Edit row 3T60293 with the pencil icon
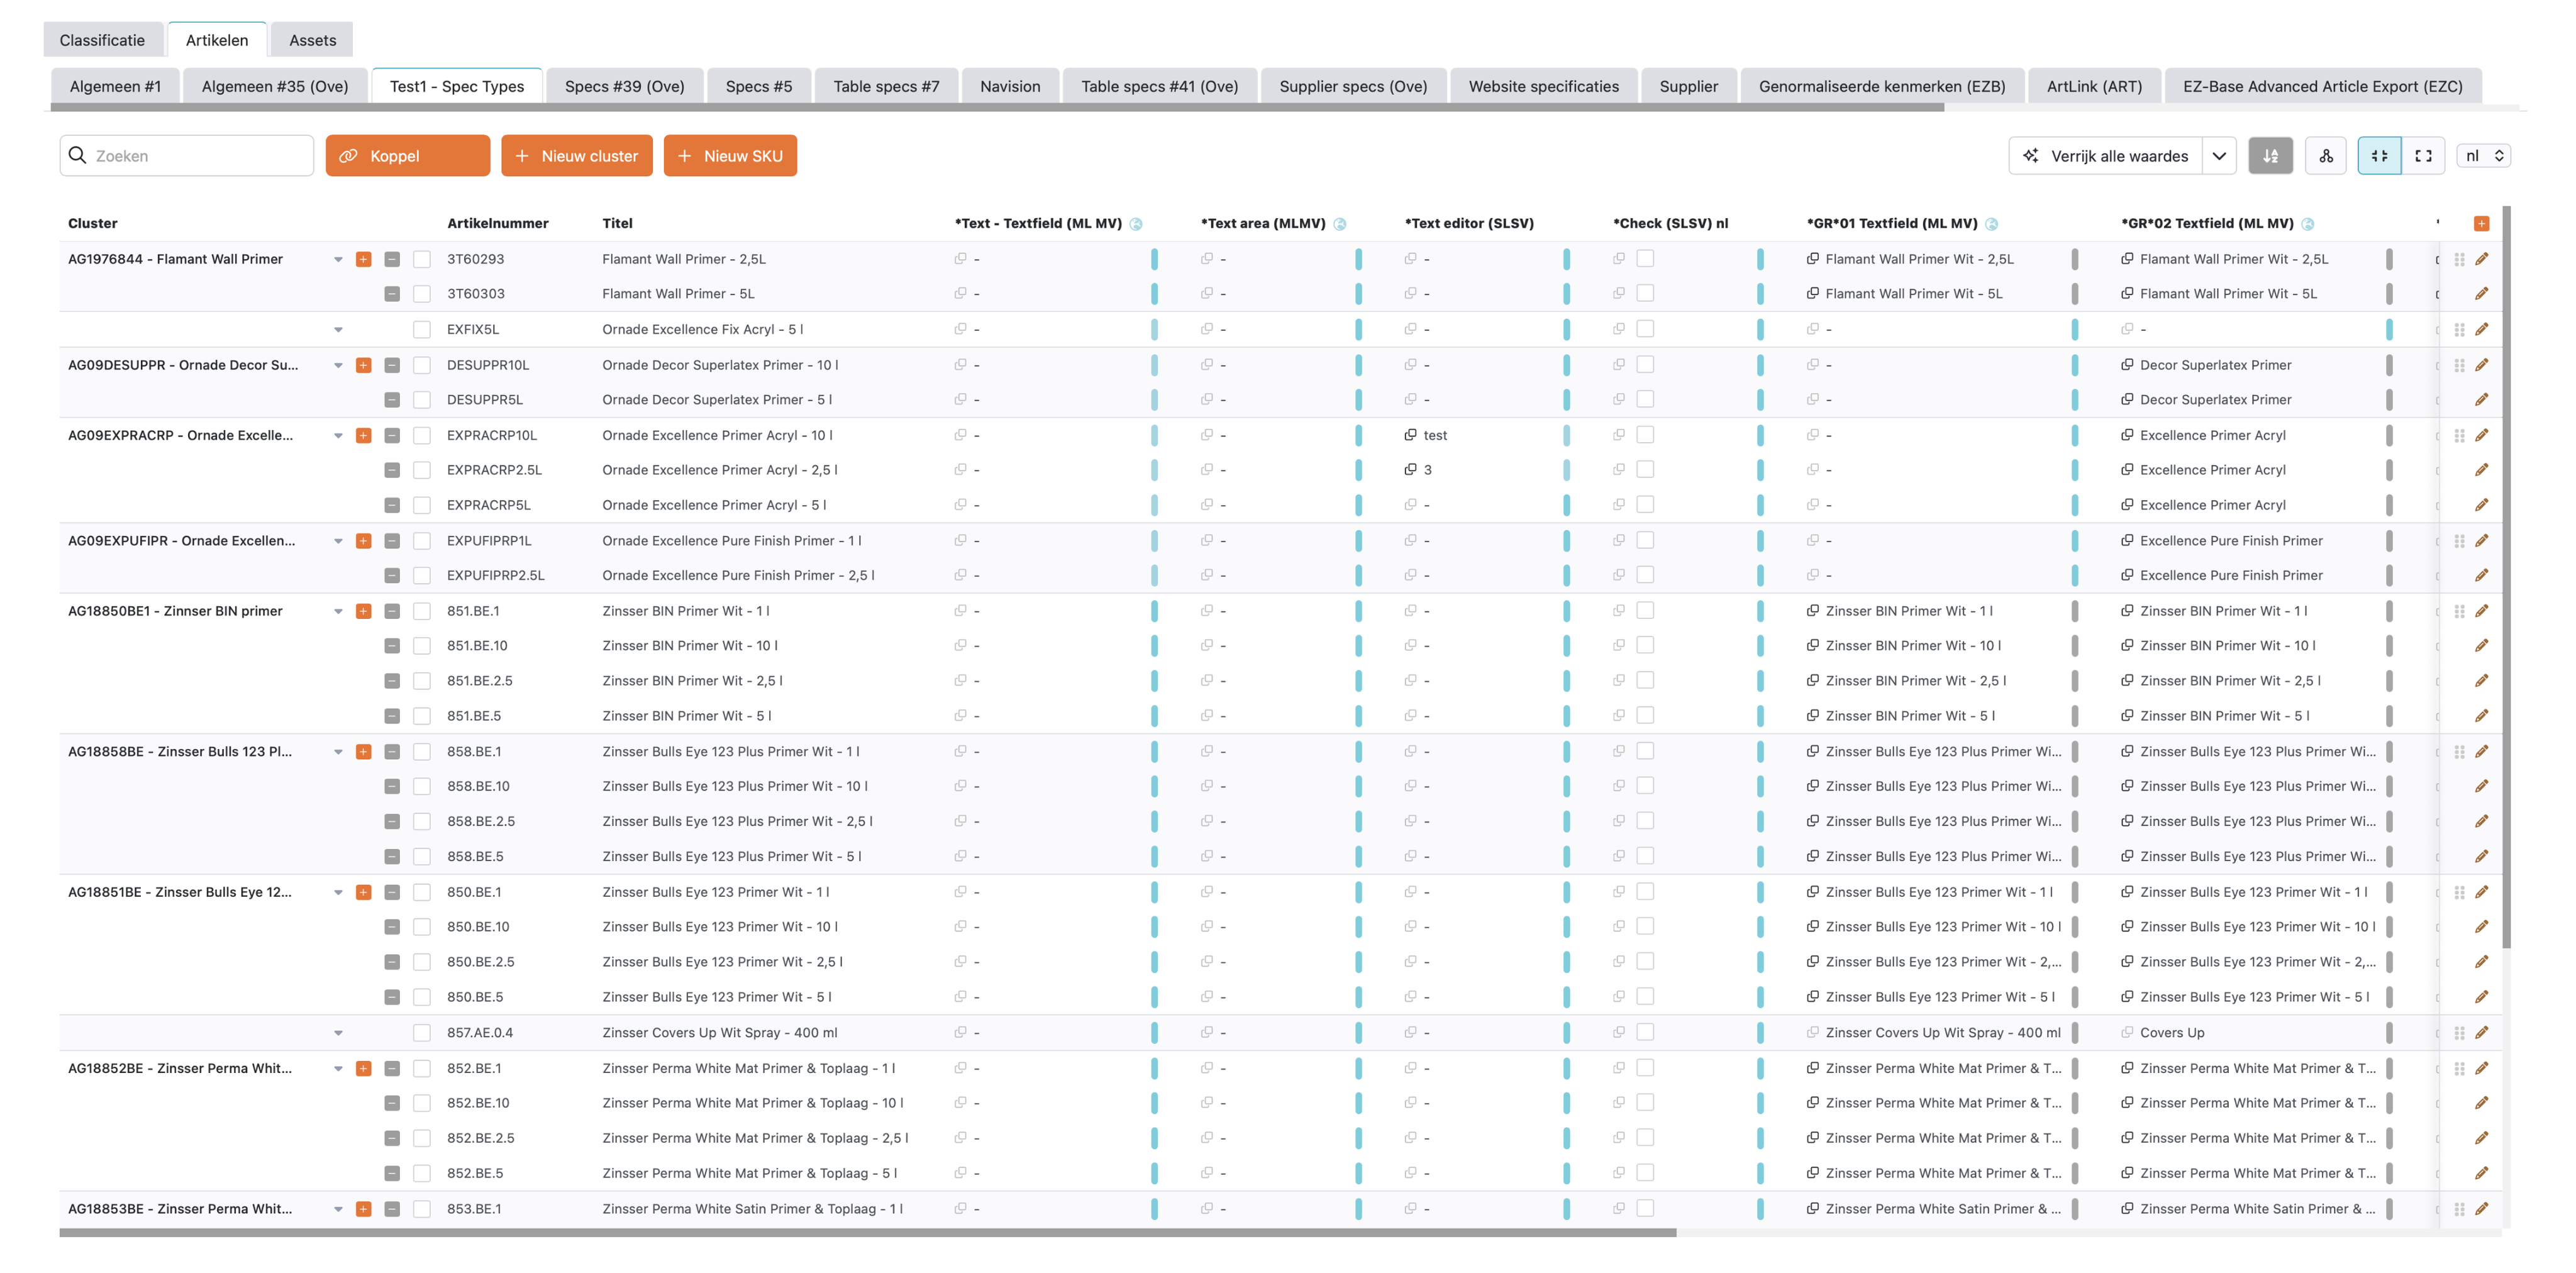2576x1273 pixels. [2481, 259]
